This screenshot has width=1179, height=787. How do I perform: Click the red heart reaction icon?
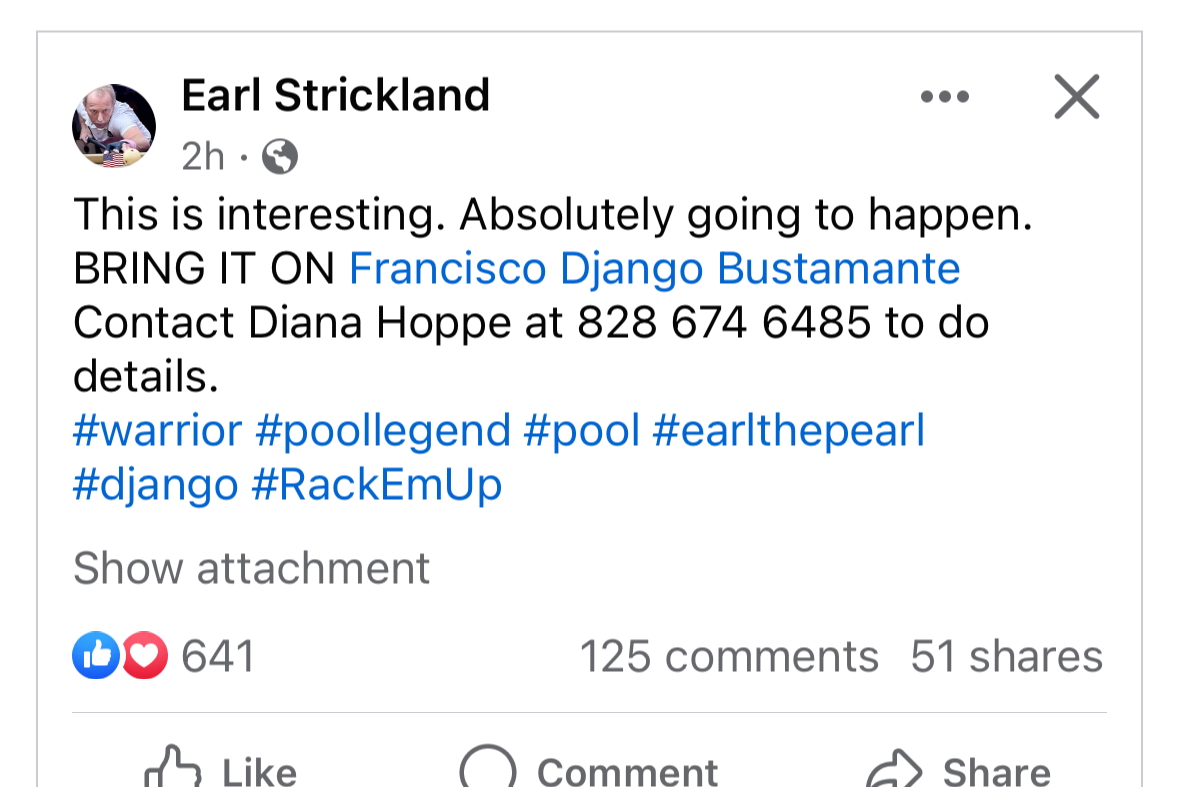146,656
